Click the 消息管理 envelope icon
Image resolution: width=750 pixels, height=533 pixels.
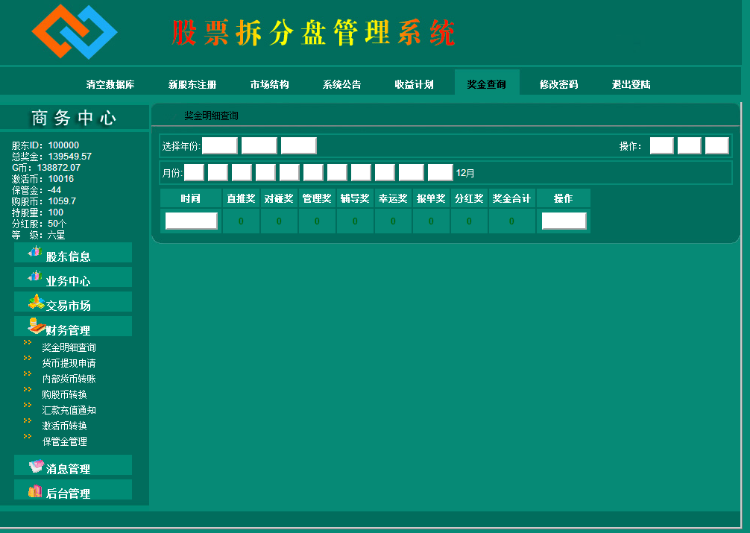click(x=36, y=466)
